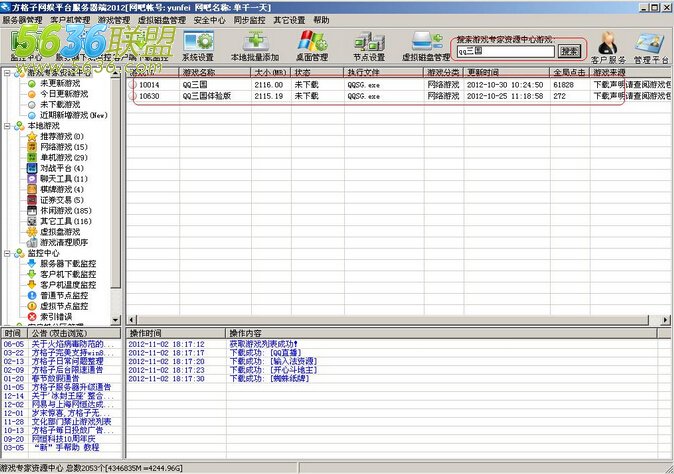This screenshot has width=674, height=474.
Task: Collapse the 监控中心 tree node
Action: tap(7, 254)
